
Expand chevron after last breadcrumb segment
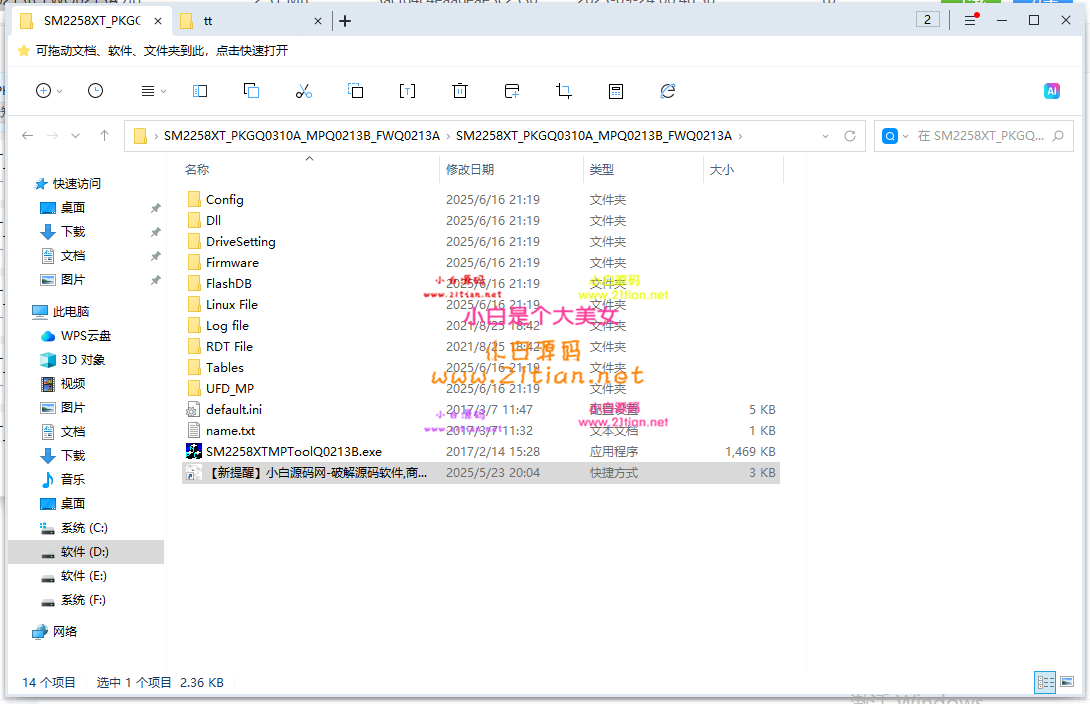740,136
